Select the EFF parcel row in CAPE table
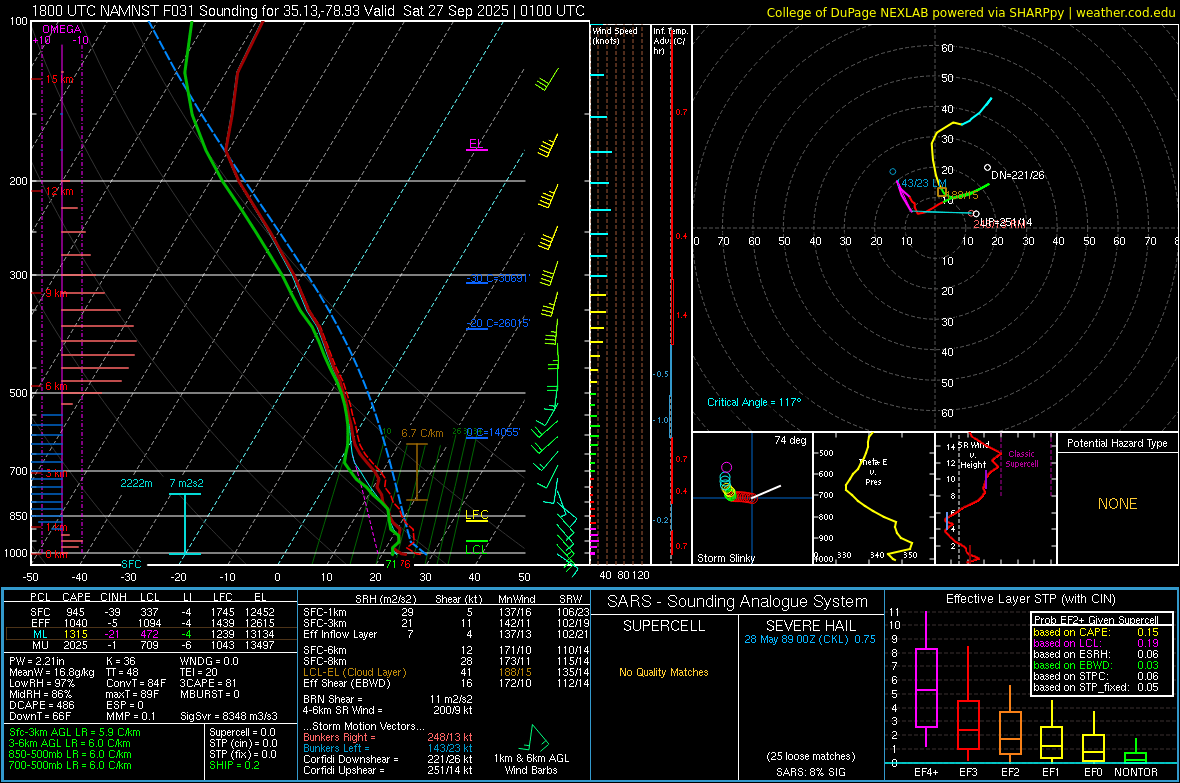The width and height of the screenshot is (1180, 783). (x=151, y=623)
